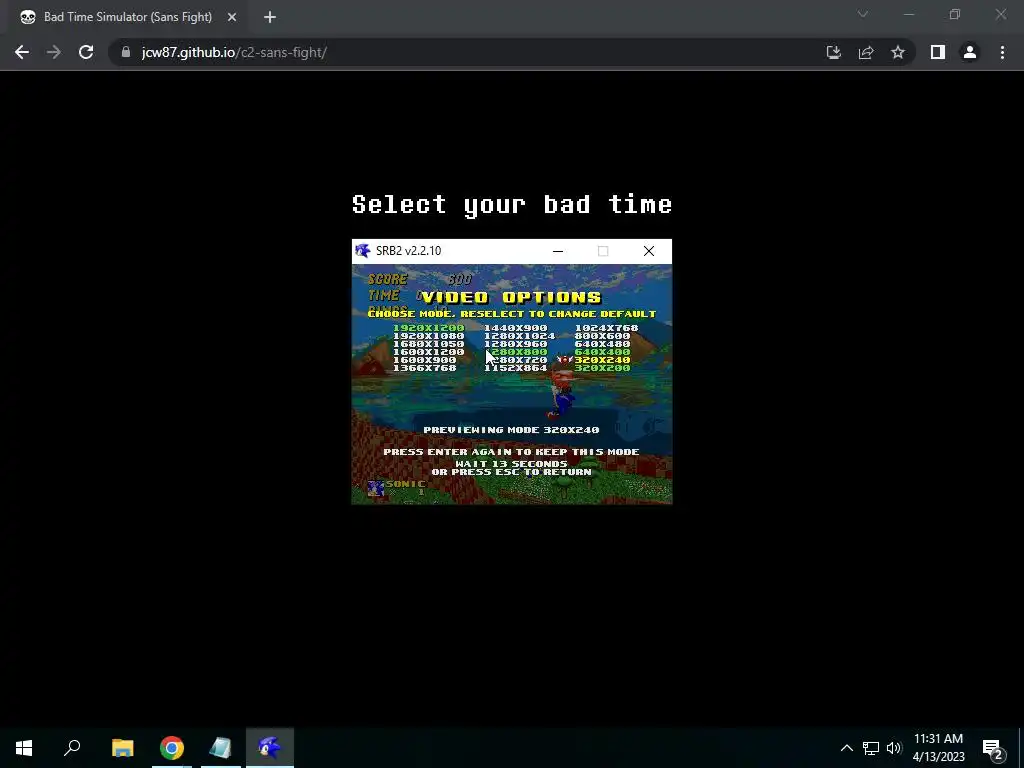Choose the 1280x960 resolution
The width and height of the screenshot is (1024, 768).
tap(515, 344)
